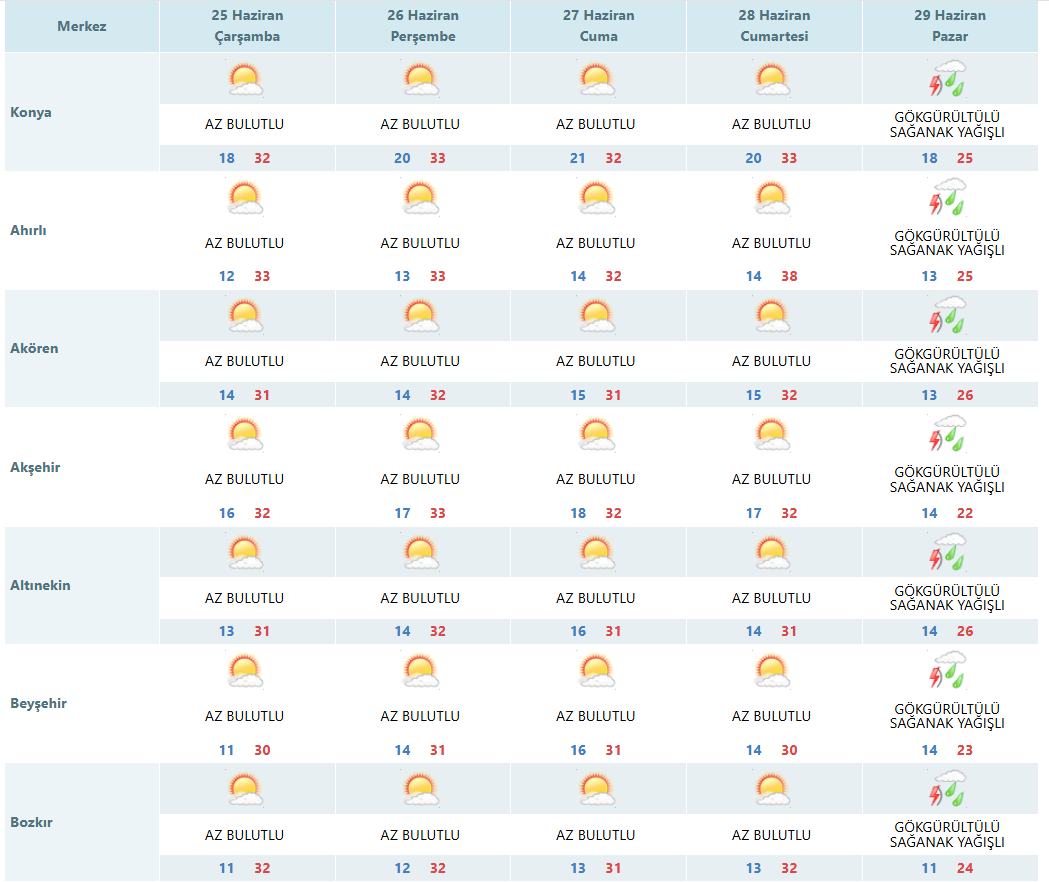
Task: Click the Bozkır row label
Action: (x=31, y=822)
